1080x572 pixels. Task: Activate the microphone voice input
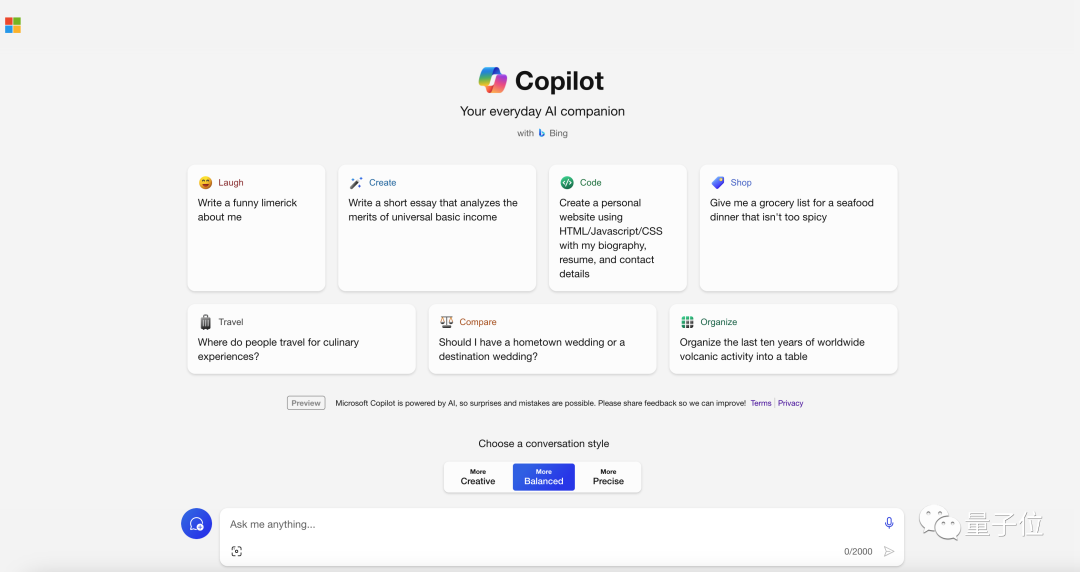coord(889,523)
